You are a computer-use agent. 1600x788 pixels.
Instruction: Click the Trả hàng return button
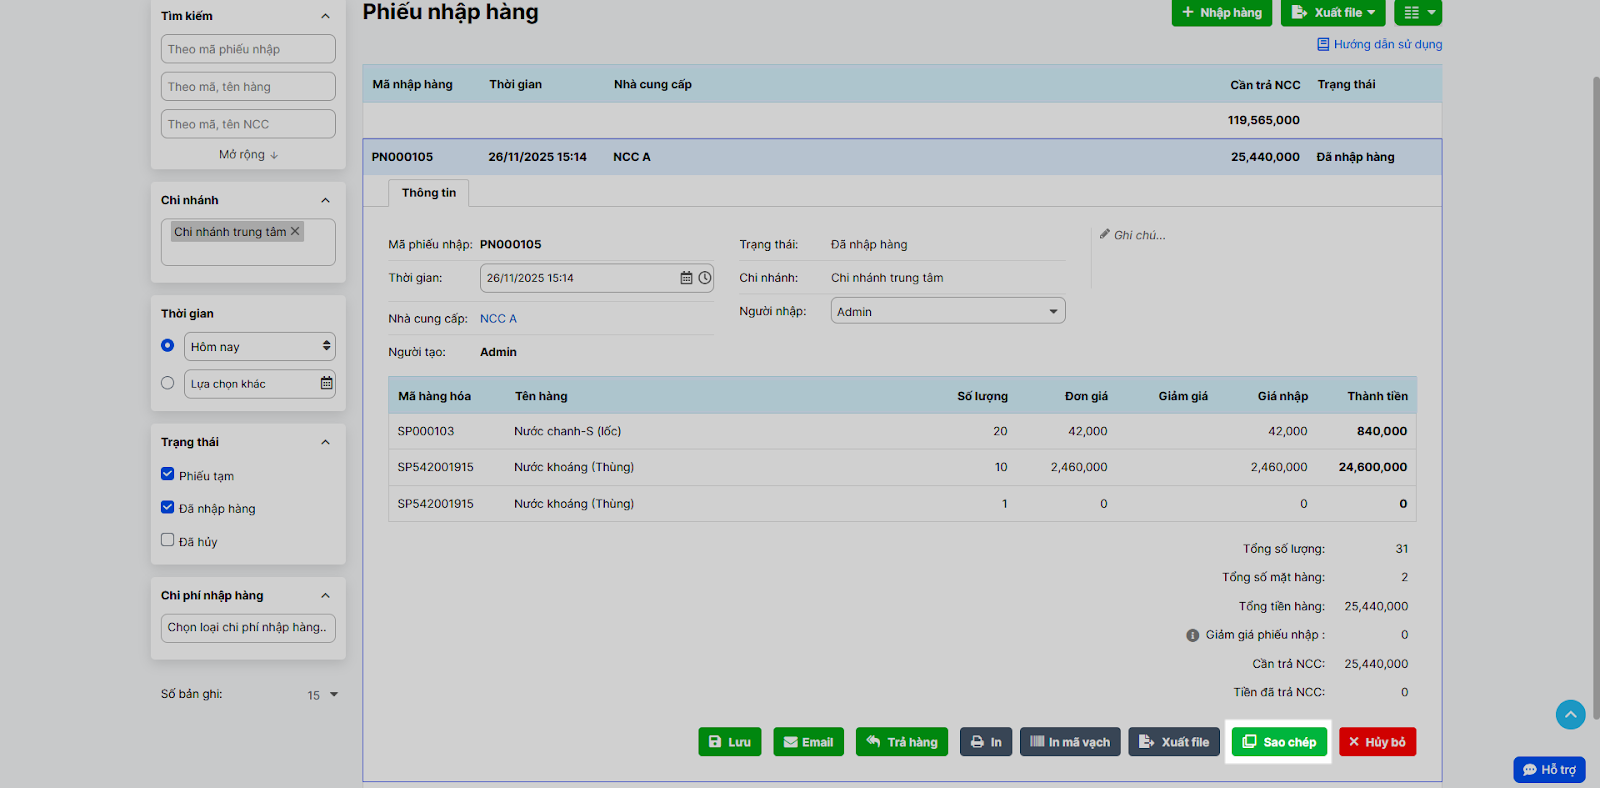(x=902, y=742)
